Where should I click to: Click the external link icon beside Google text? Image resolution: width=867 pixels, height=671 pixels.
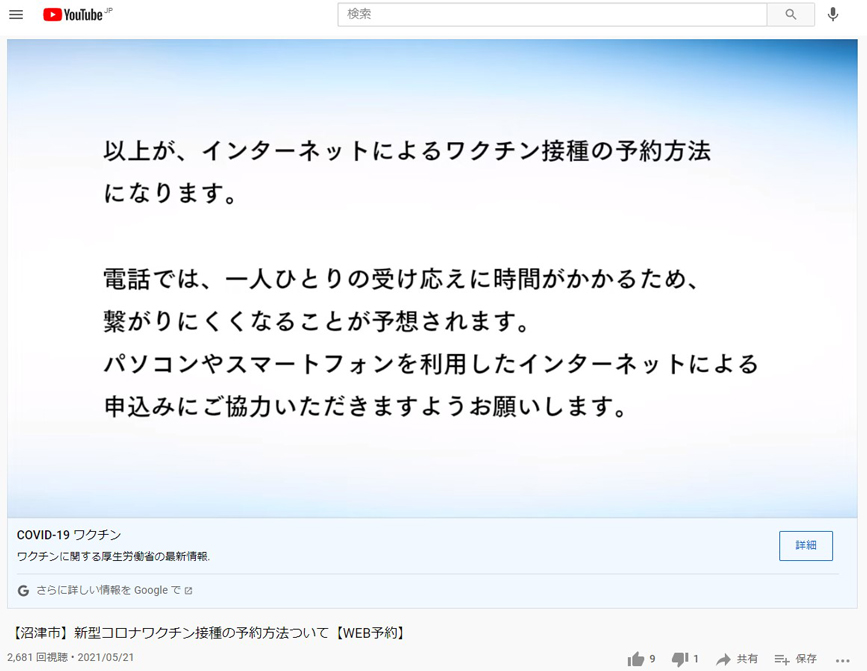pyautogui.click(x=189, y=591)
